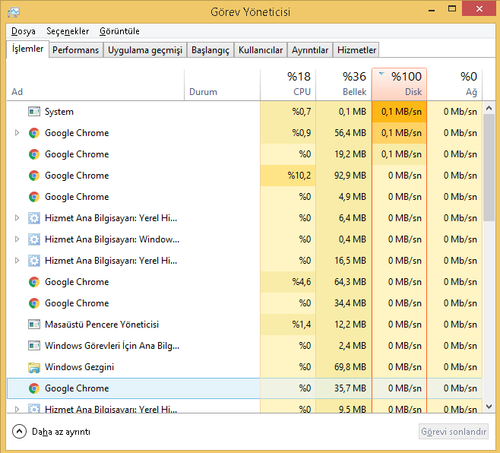The width and height of the screenshot is (500, 453).
Task: Sort by the Bellek column header
Action: pyautogui.click(x=344, y=84)
